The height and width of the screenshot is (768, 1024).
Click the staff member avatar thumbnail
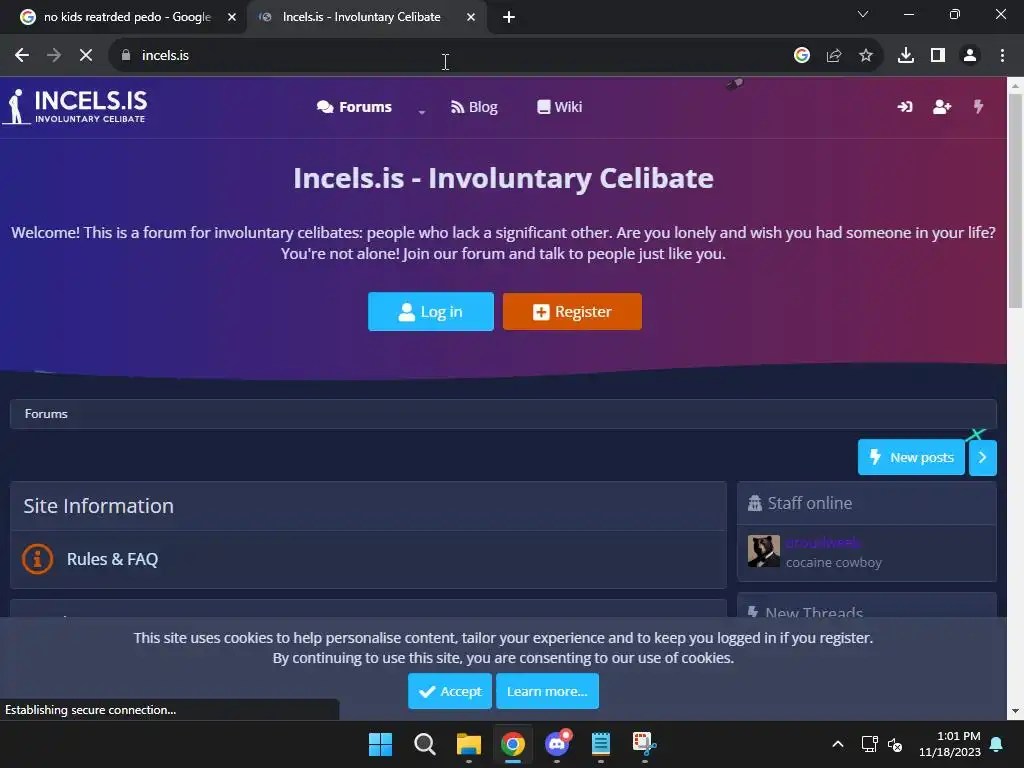coord(763,551)
